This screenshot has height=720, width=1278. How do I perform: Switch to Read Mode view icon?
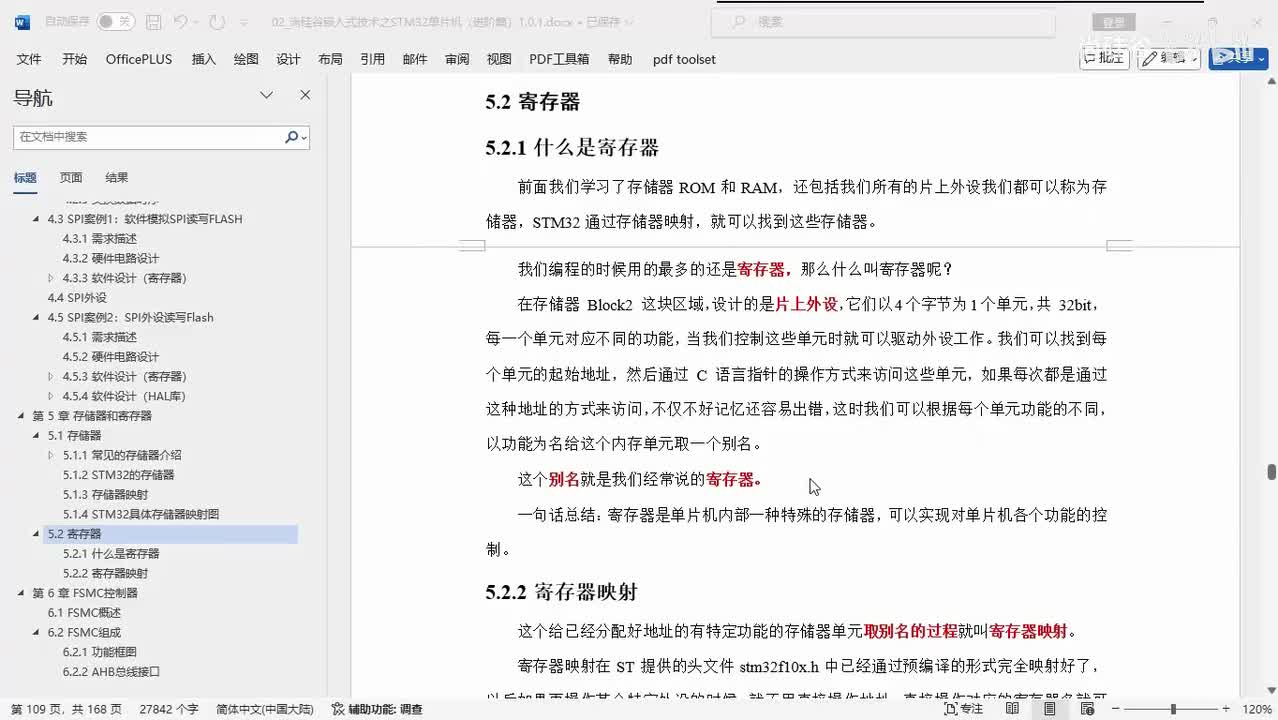[x=1012, y=709]
